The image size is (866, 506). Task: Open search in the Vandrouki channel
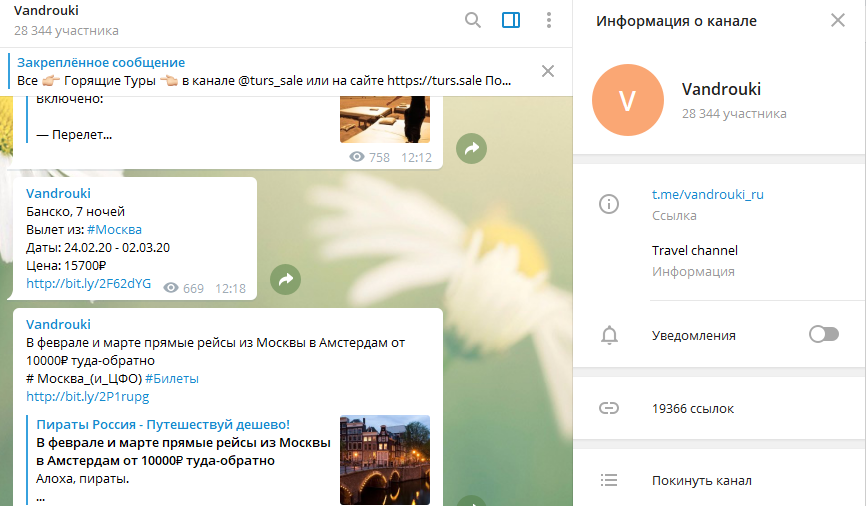coord(473,20)
